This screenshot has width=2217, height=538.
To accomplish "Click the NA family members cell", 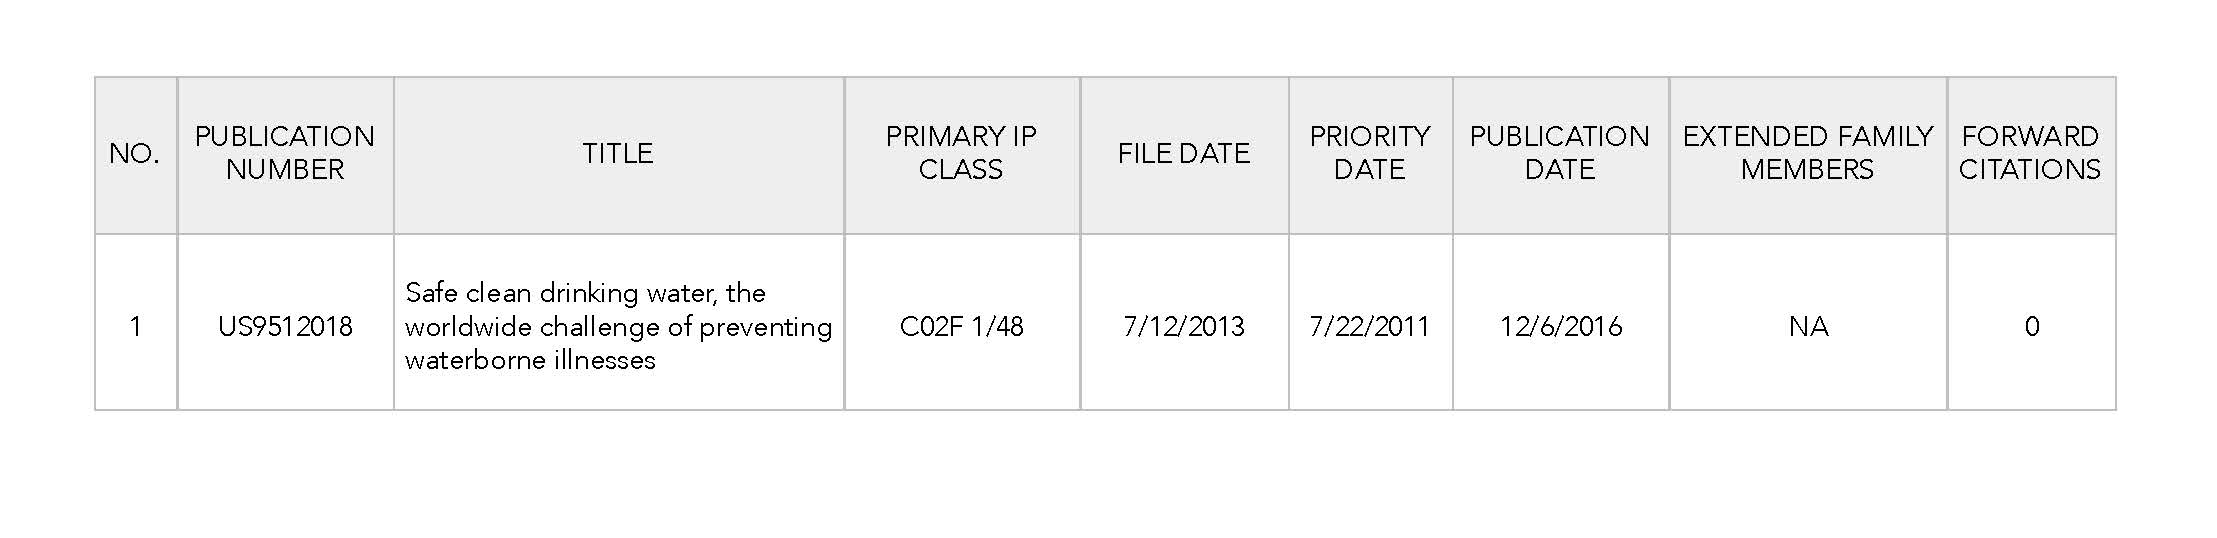I will click(x=1808, y=327).
